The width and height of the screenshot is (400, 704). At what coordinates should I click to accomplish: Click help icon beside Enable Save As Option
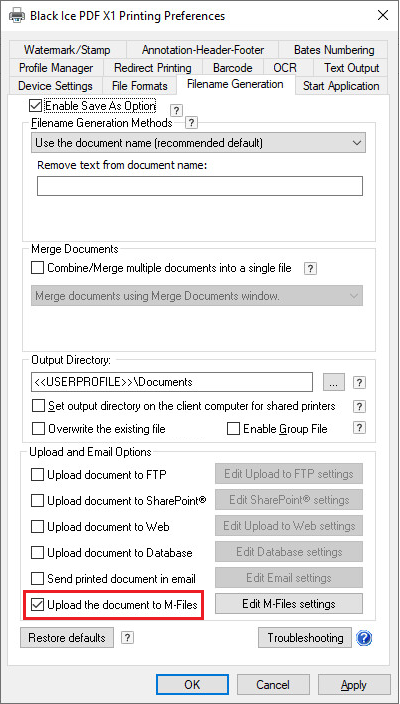tap(177, 110)
